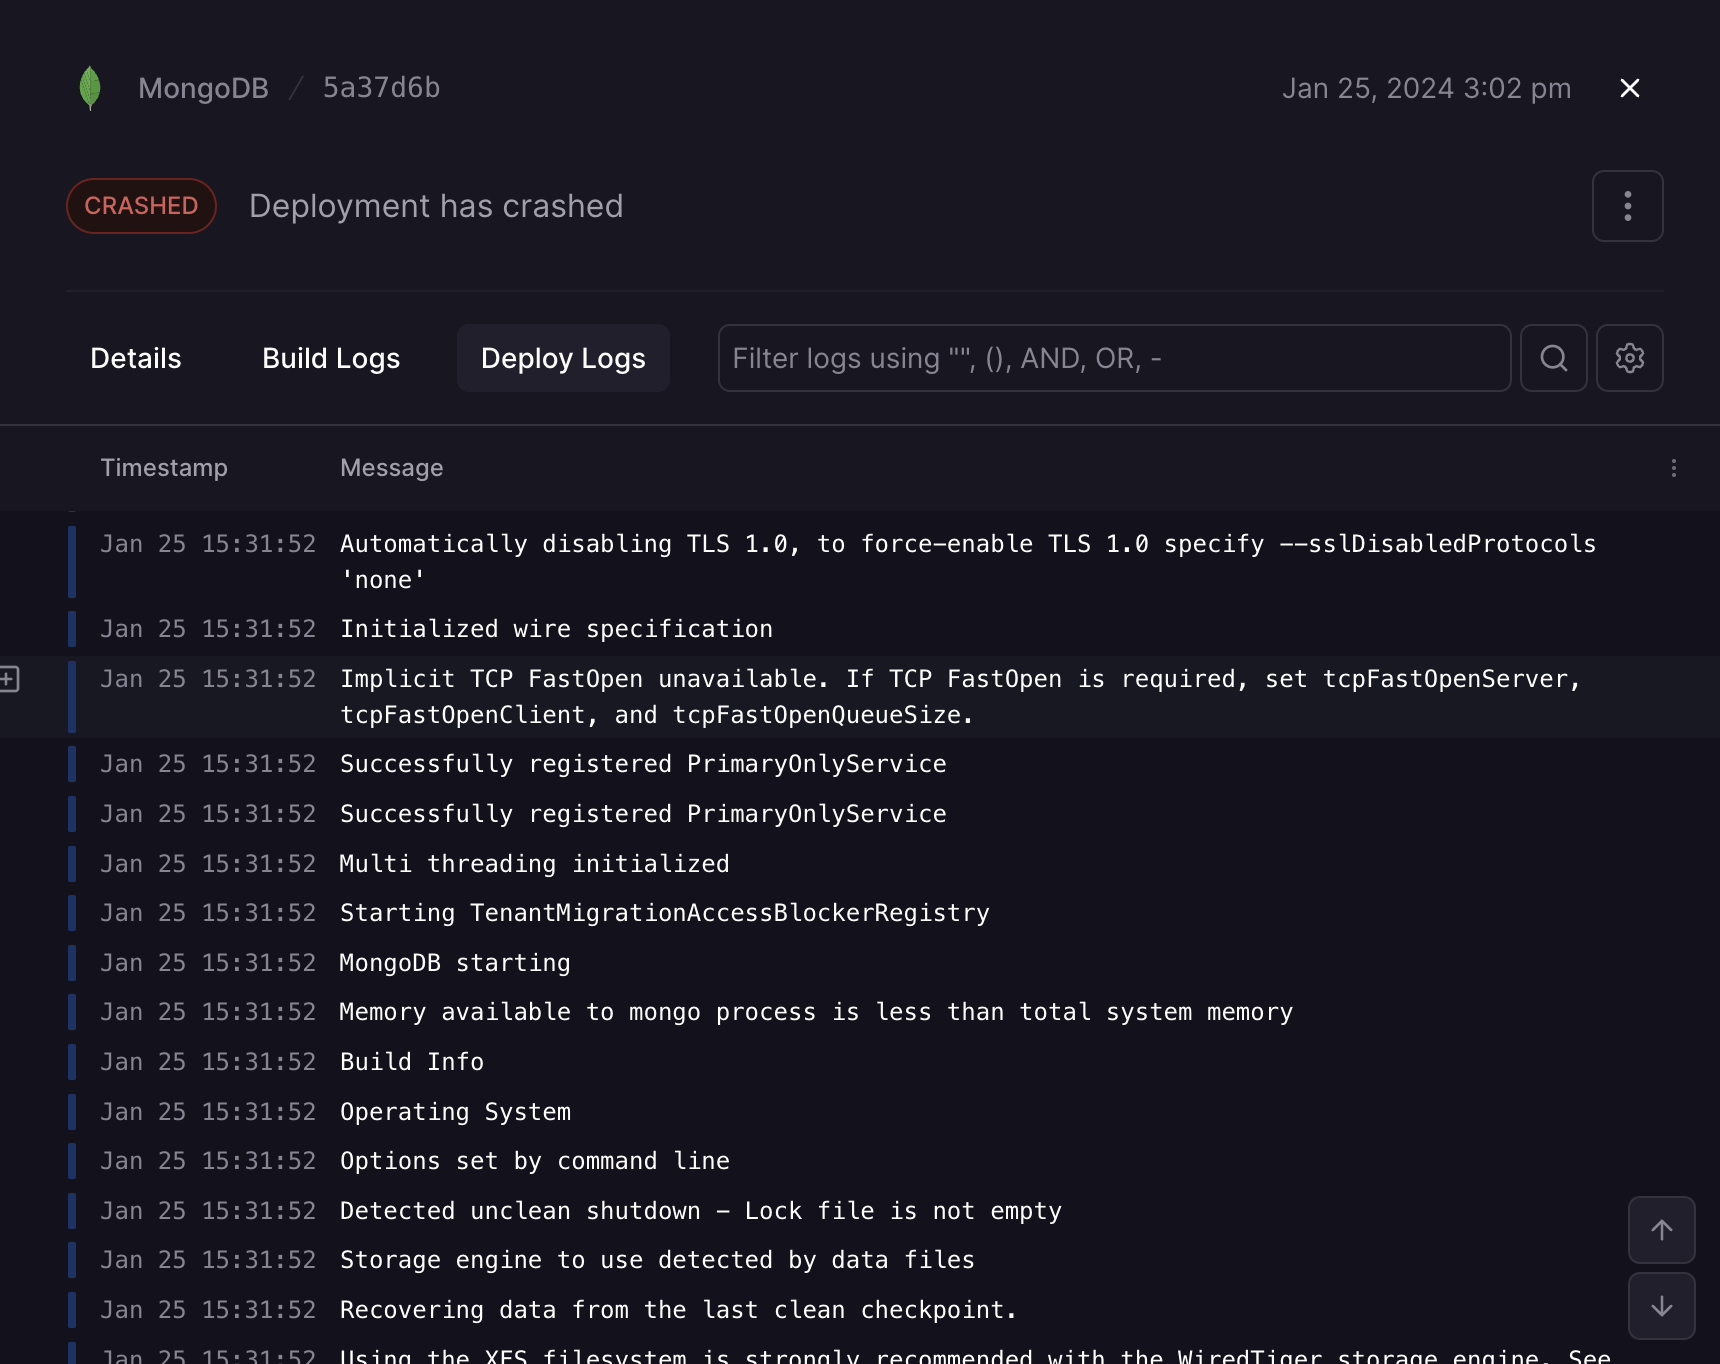Click the Timestamp column header
The image size is (1720, 1364).
tap(164, 468)
